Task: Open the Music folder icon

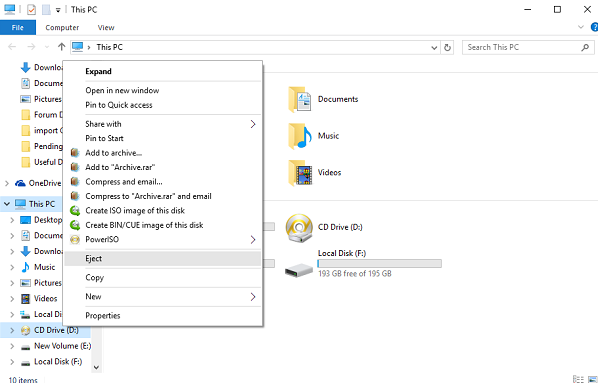Action: pos(300,136)
